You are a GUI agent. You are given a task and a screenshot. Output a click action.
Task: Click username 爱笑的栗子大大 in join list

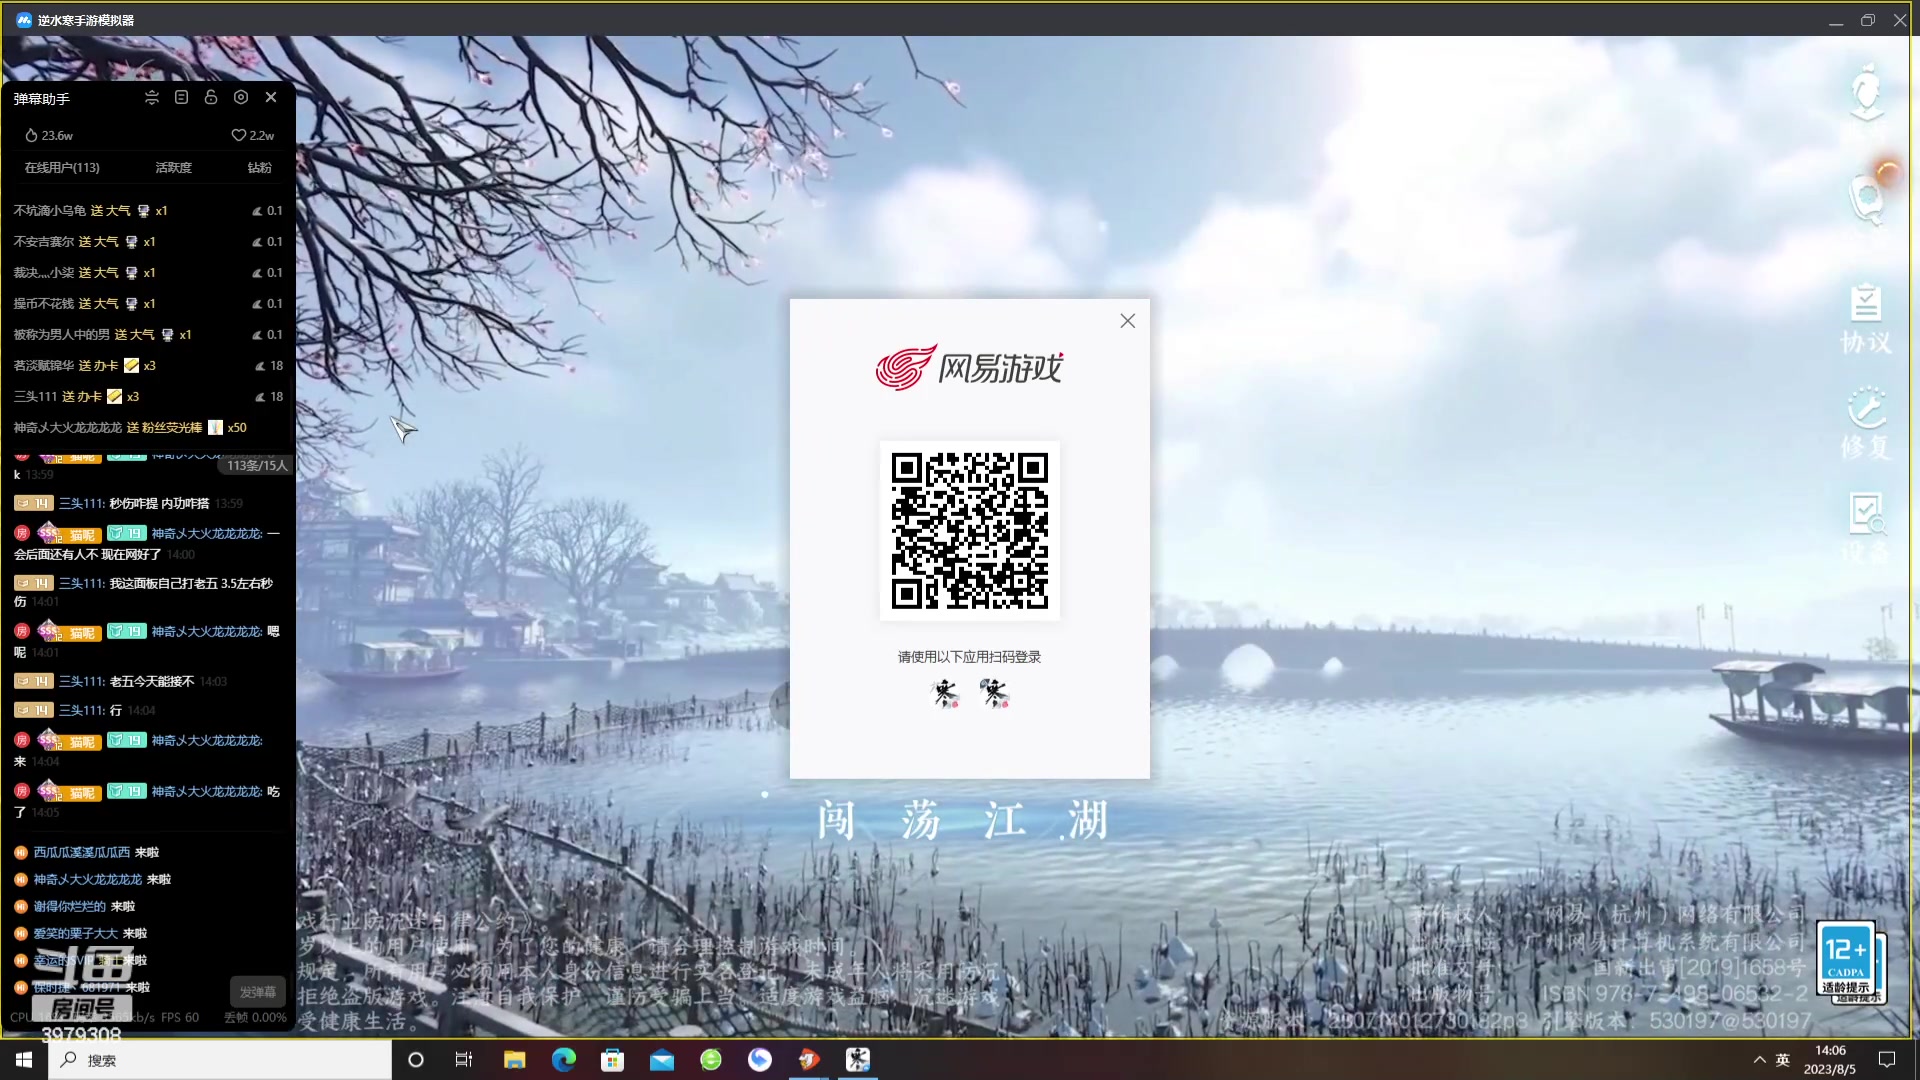point(76,933)
